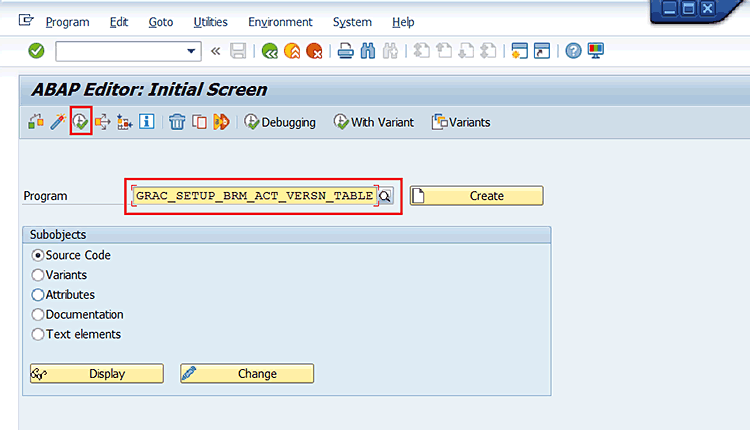Click the orange Exit icon
Screen dimensions: 750x430
292,51
